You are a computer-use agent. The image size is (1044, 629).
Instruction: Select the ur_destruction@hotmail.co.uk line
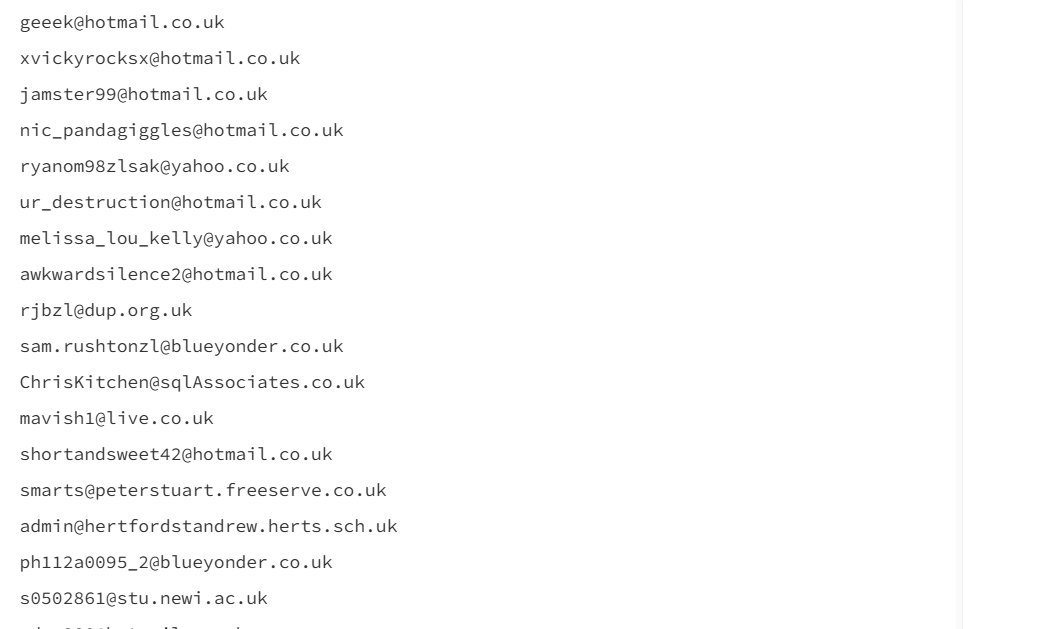[x=170, y=202]
